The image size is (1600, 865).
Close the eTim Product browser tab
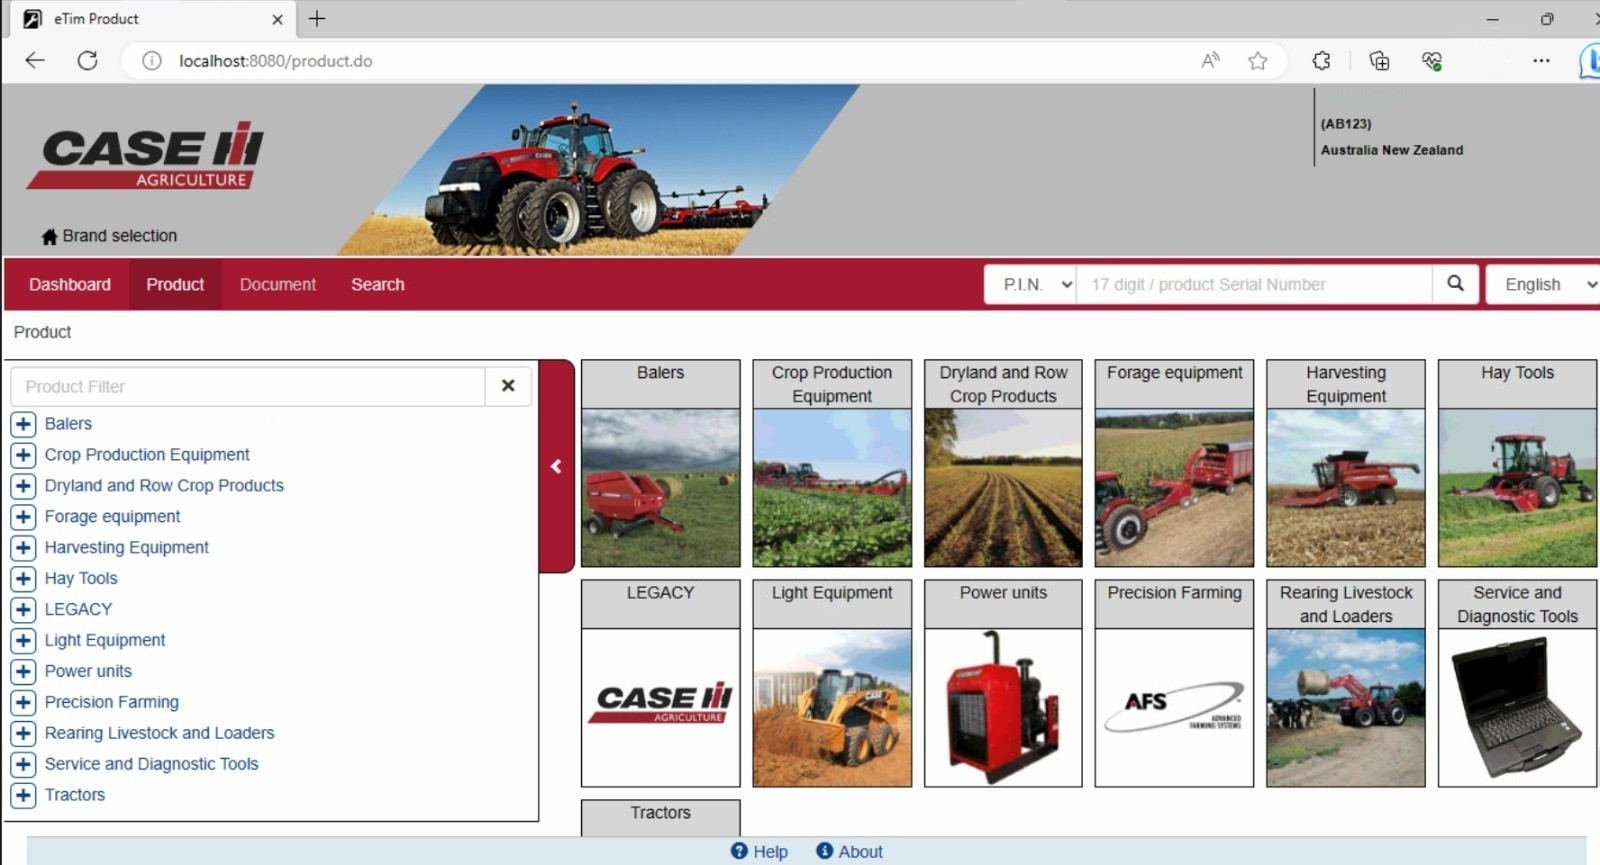(x=277, y=19)
